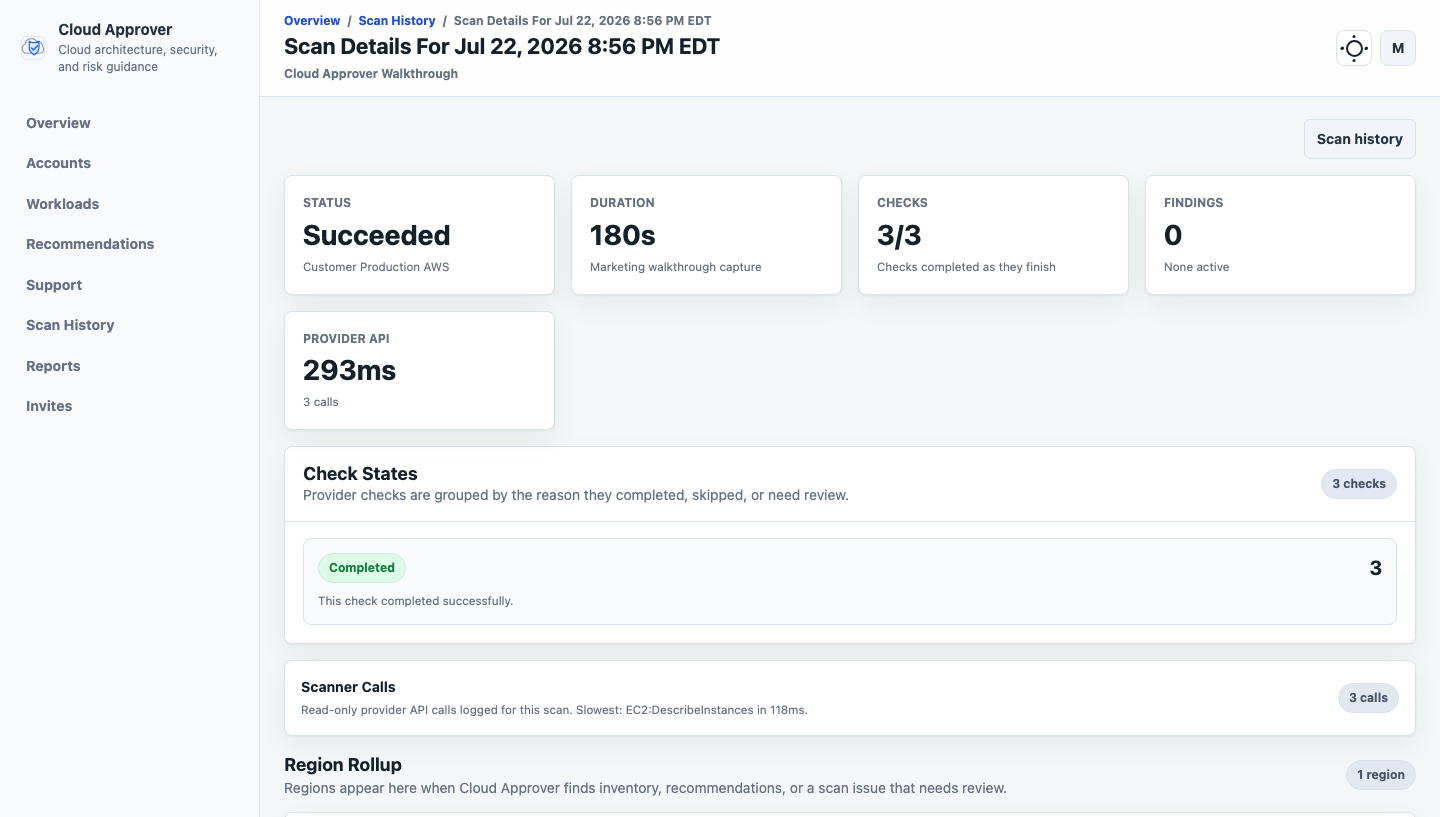Image resolution: width=1440 pixels, height=817 pixels.
Task: Click the Marketing walkthrough capture text
Action: coord(676,267)
